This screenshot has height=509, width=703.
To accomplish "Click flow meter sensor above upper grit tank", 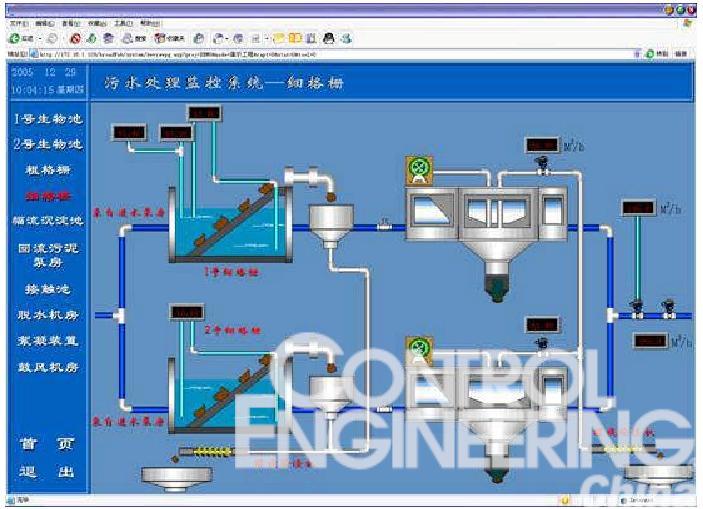I will tap(542, 165).
